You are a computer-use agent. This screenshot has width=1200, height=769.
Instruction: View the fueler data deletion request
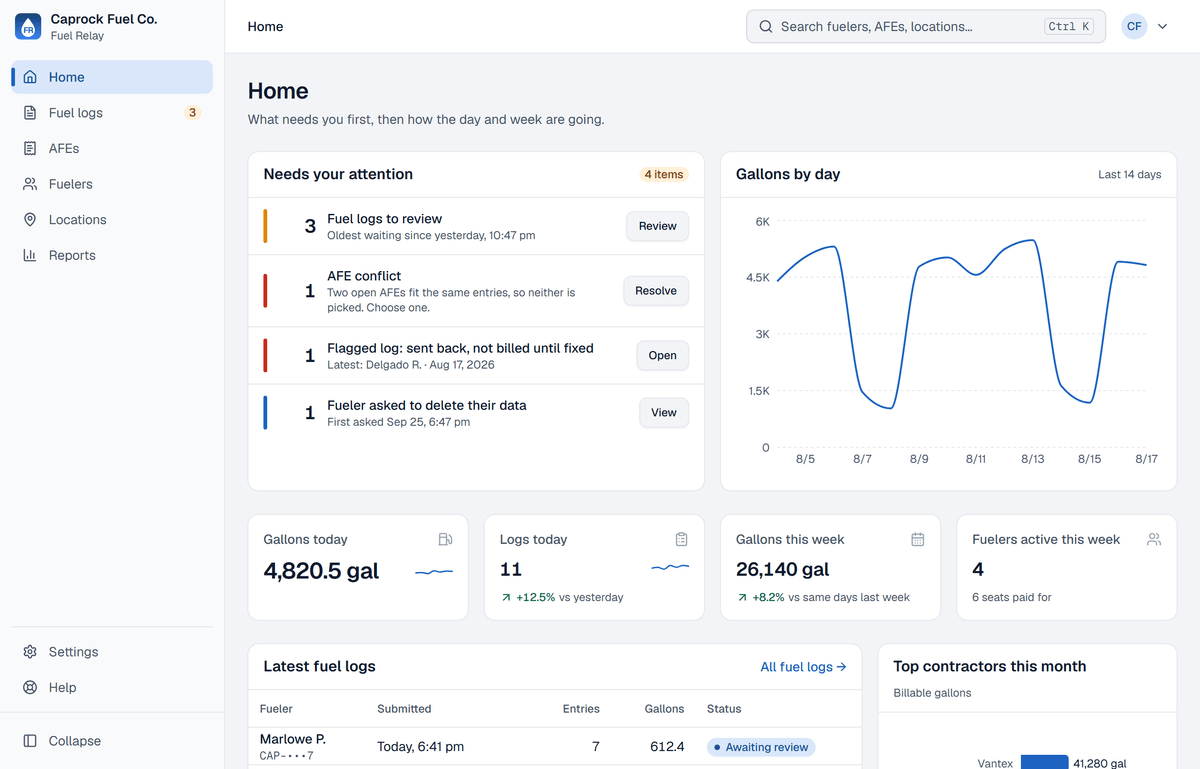664,412
